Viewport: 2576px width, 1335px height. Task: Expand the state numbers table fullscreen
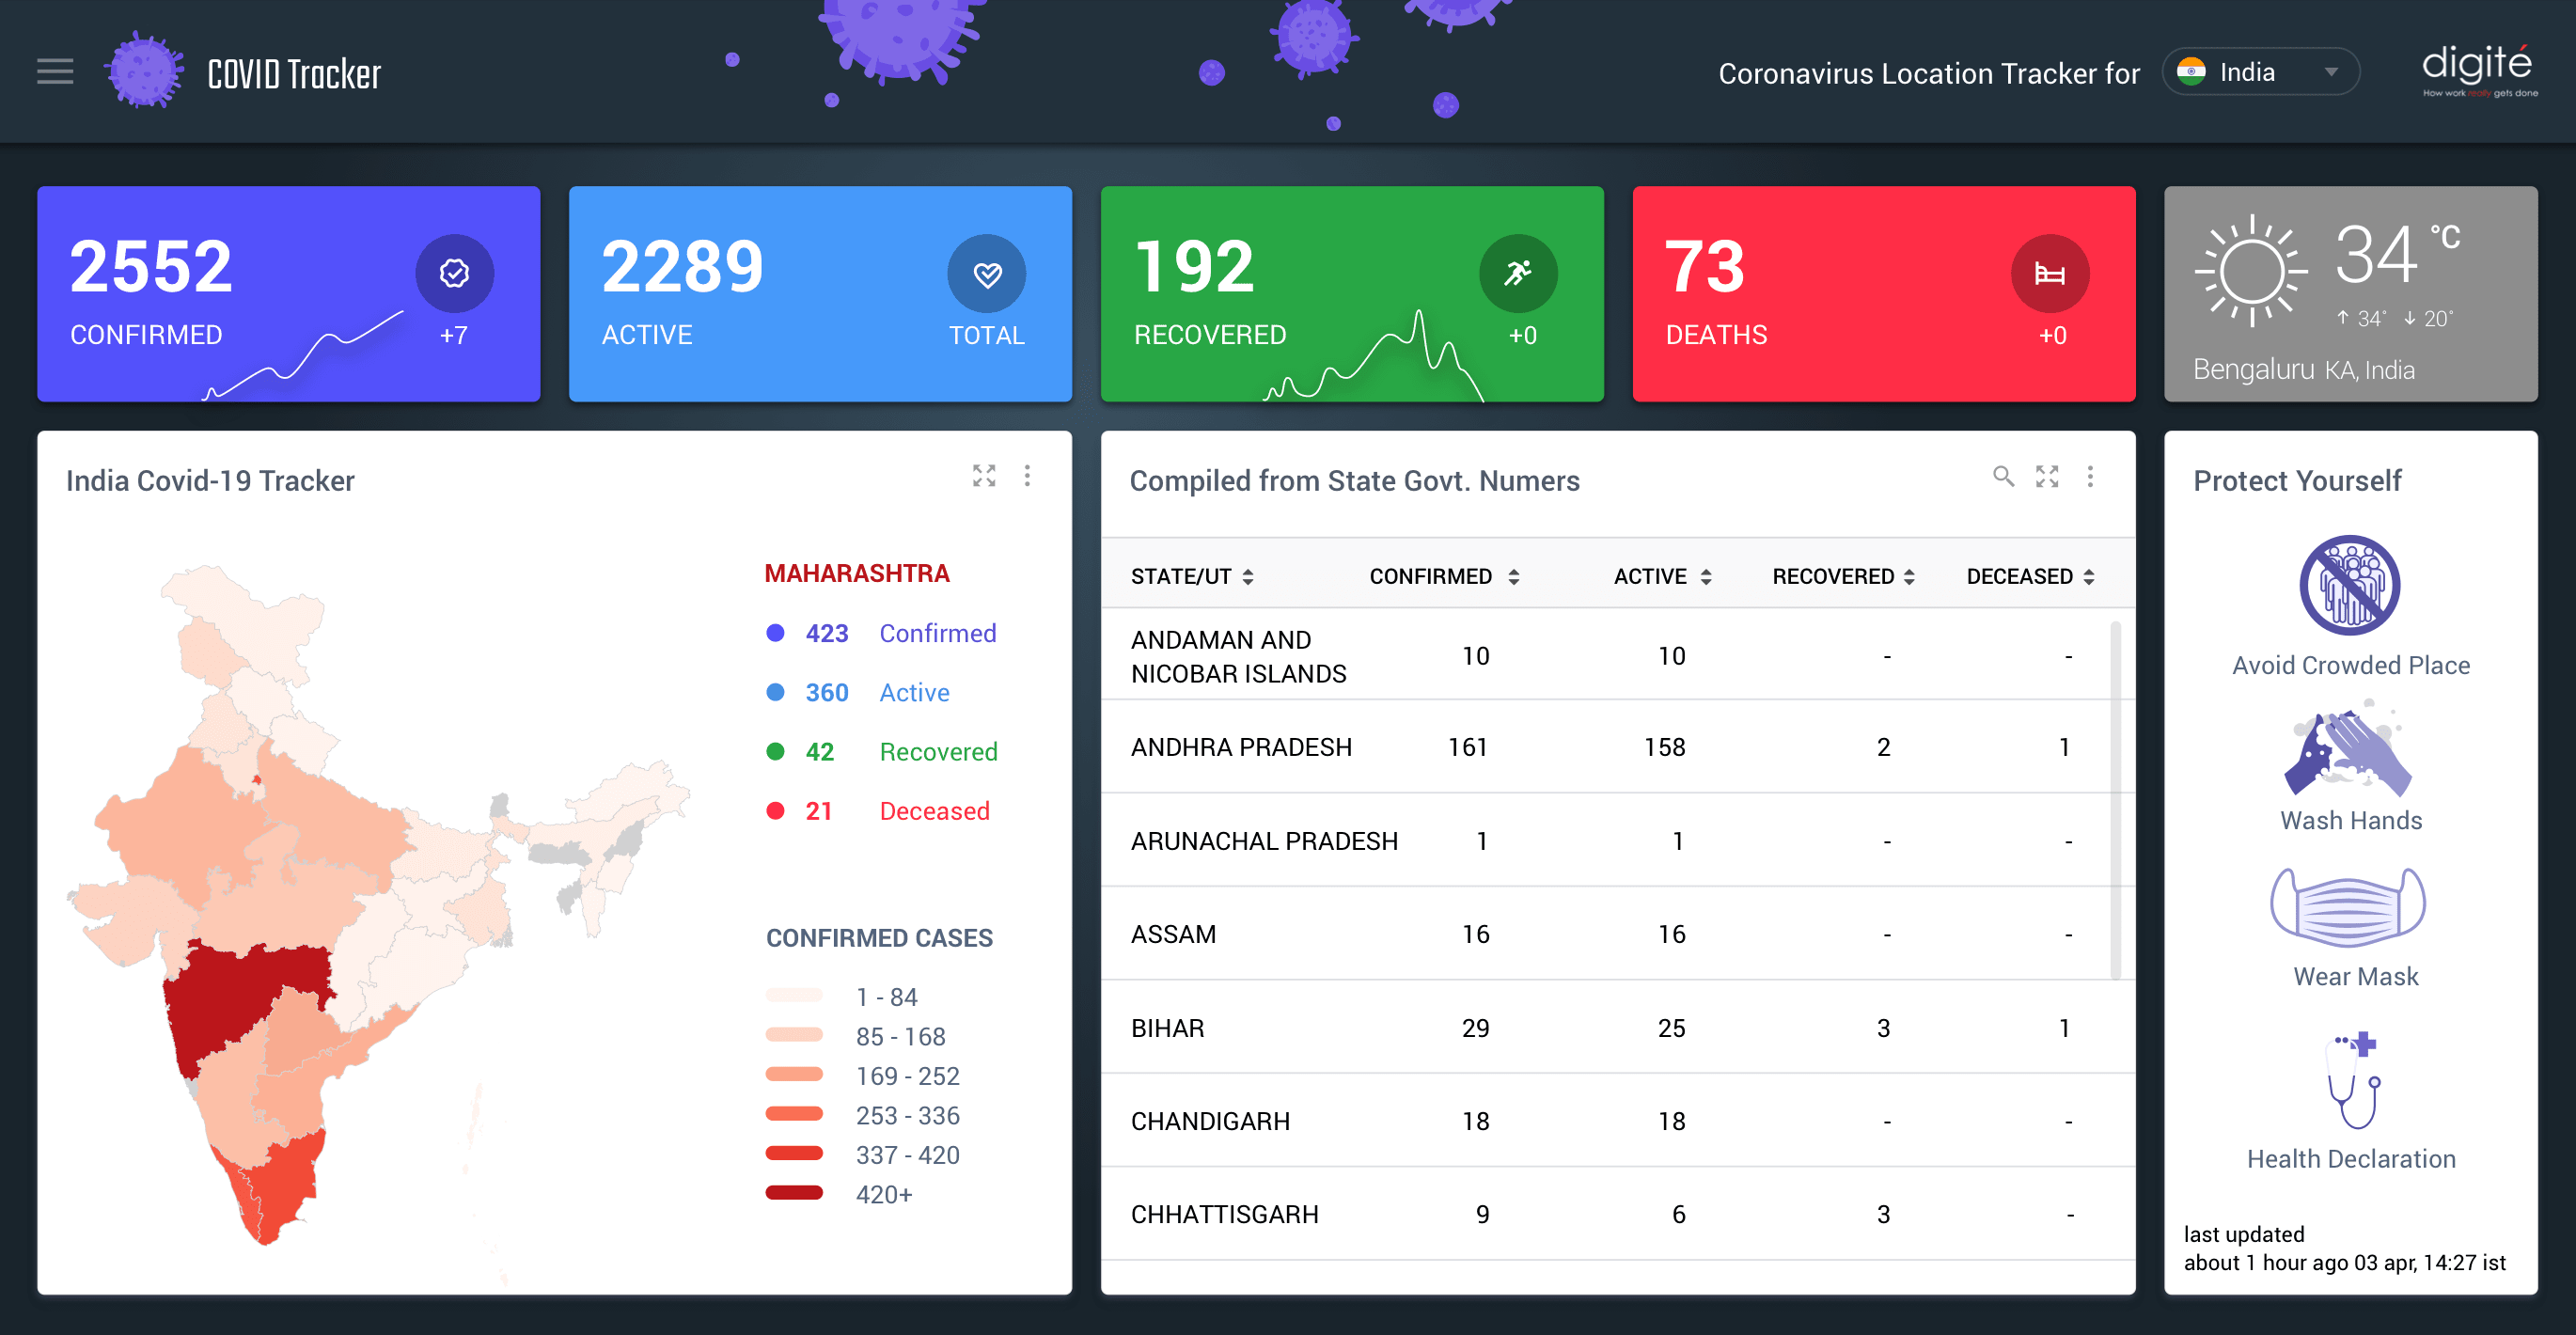pos(2046,477)
